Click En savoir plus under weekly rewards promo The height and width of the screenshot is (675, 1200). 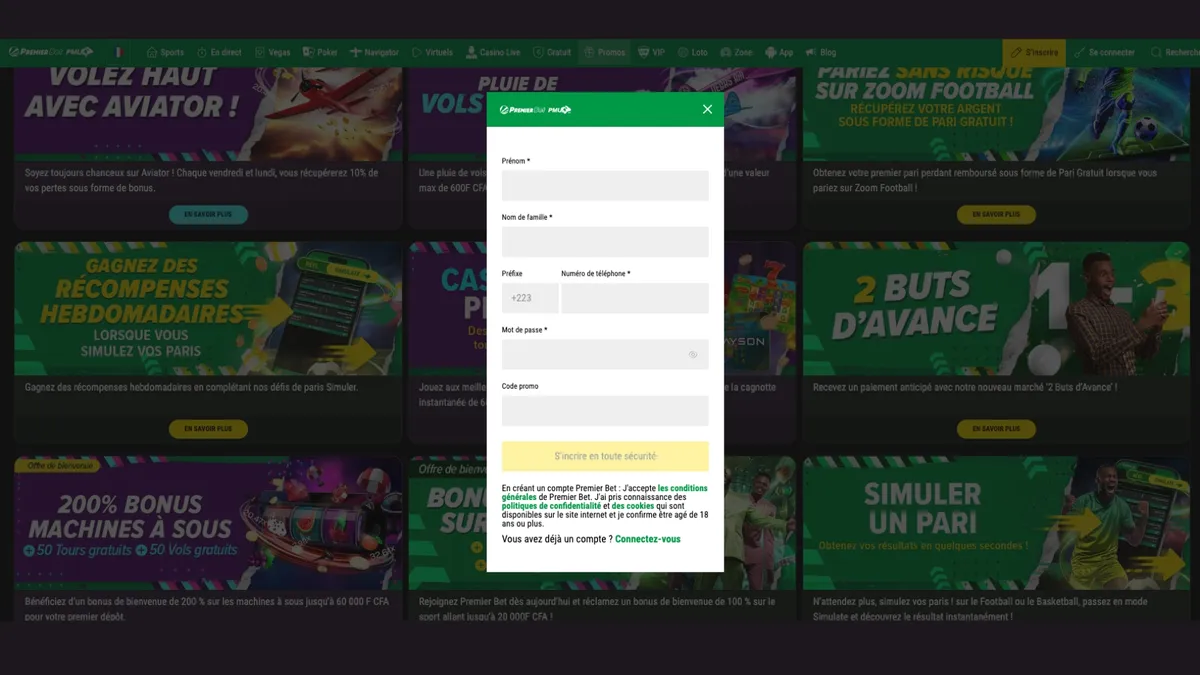click(x=208, y=428)
